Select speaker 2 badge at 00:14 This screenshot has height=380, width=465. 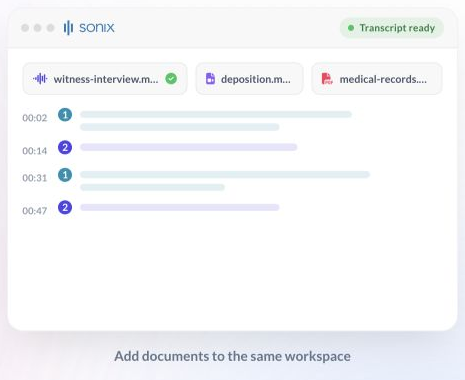[x=65, y=147]
